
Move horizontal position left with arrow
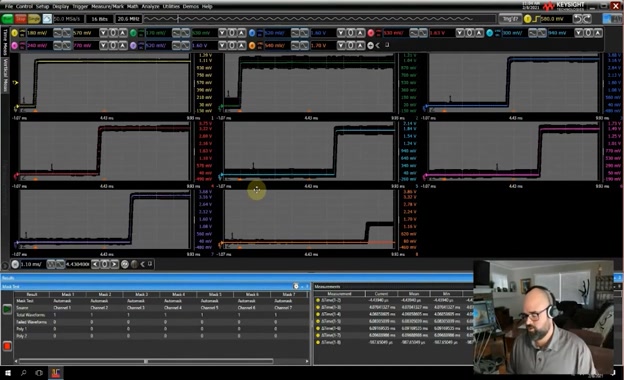coord(95,264)
